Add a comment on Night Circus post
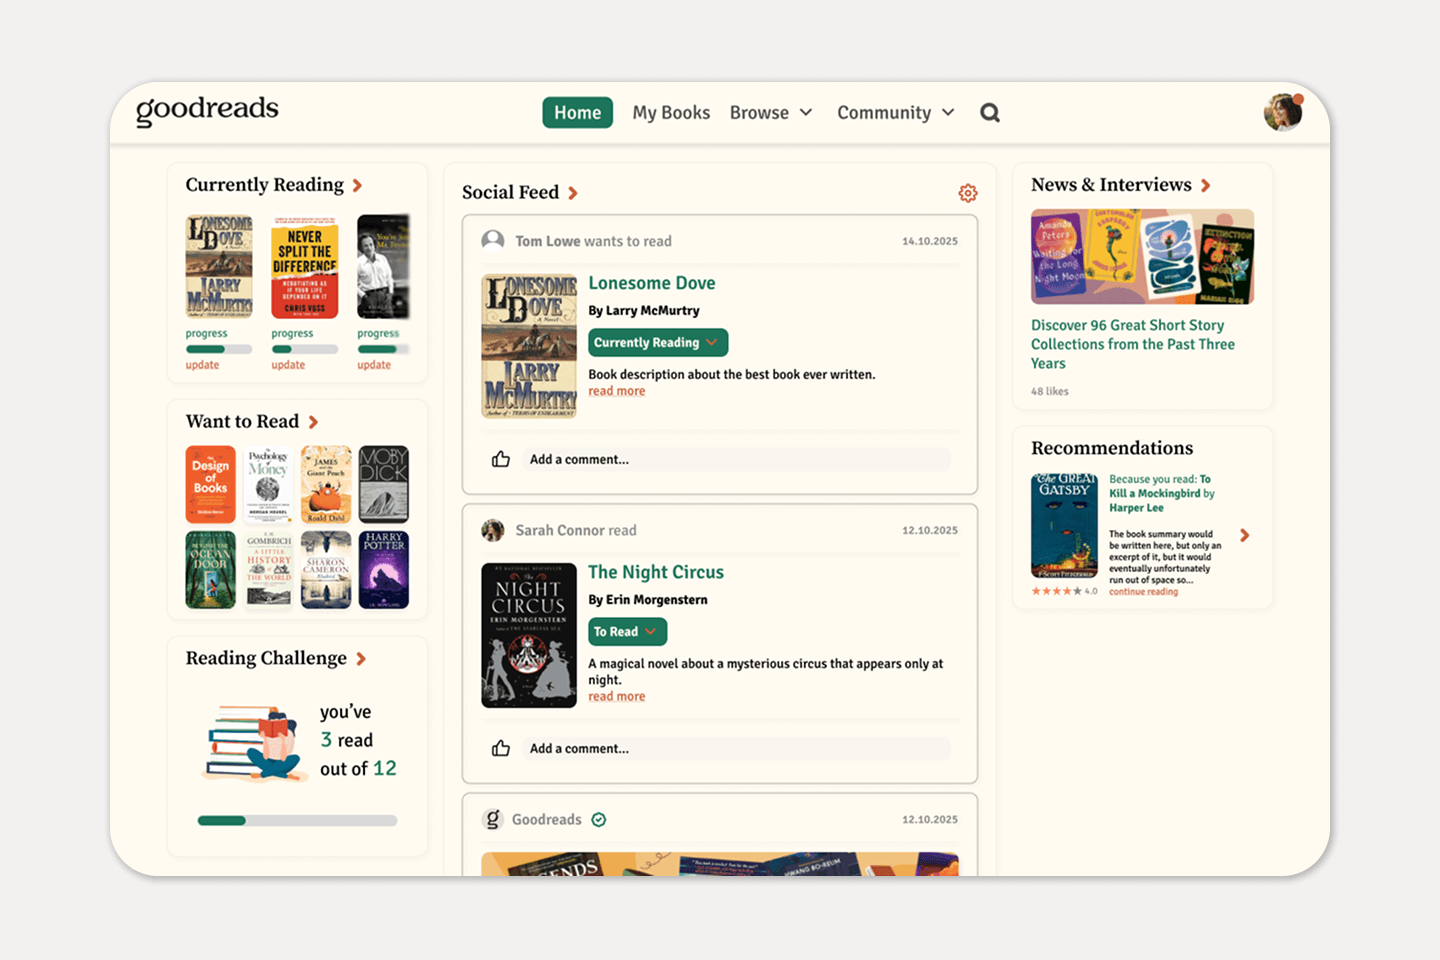This screenshot has width=1440, height=960. (735, 748)
